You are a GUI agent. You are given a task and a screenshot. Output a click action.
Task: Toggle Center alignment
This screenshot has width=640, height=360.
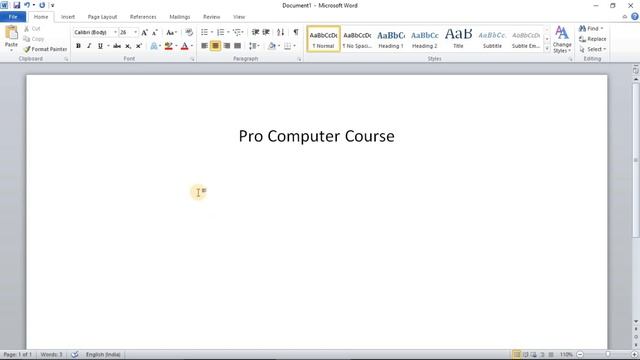(x=215, y=46)
